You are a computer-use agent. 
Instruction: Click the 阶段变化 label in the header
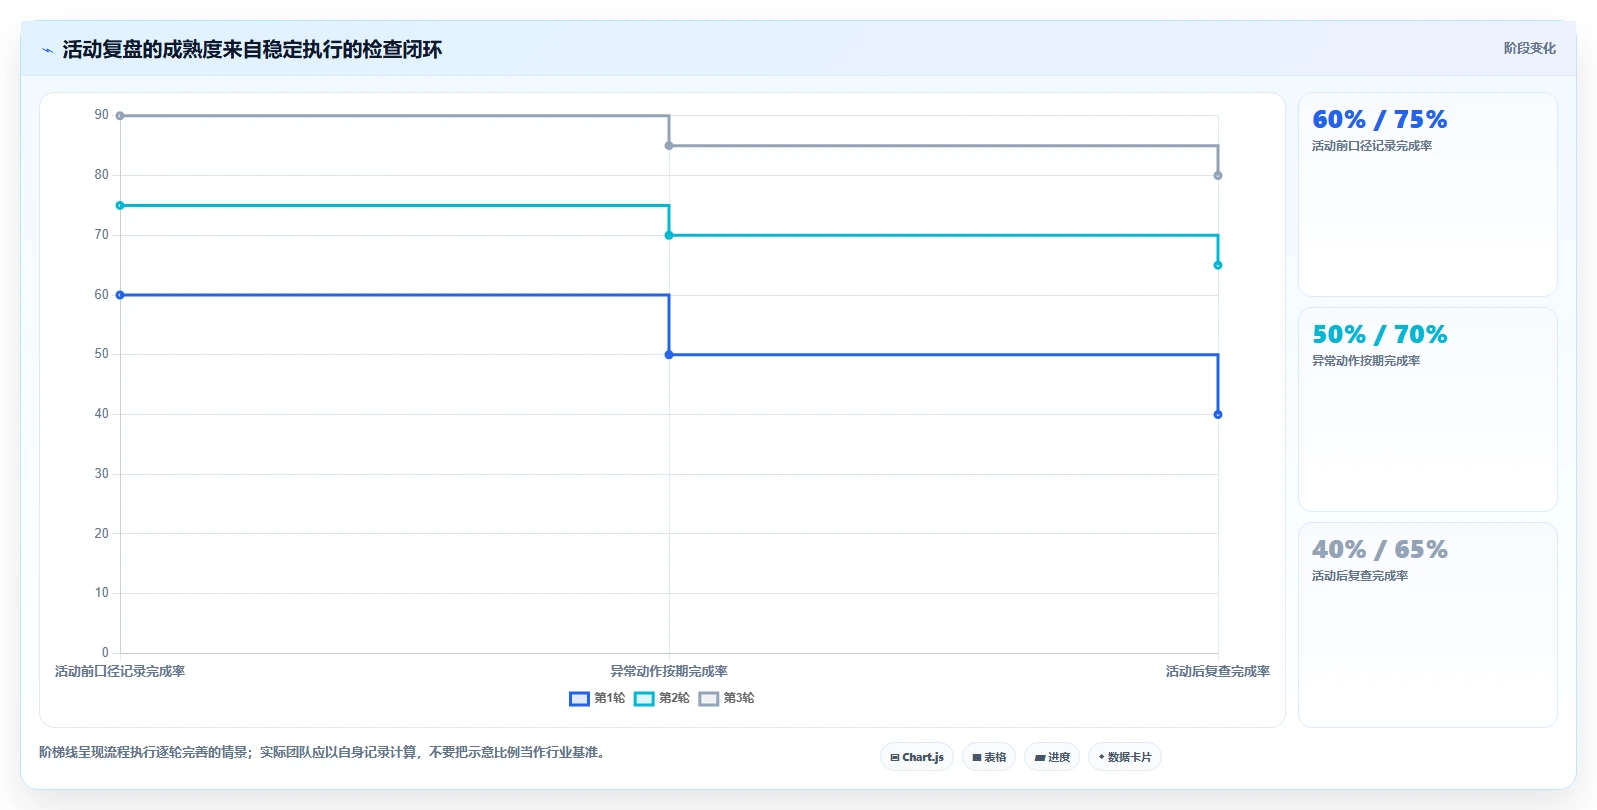click(x=1529, y=48)
